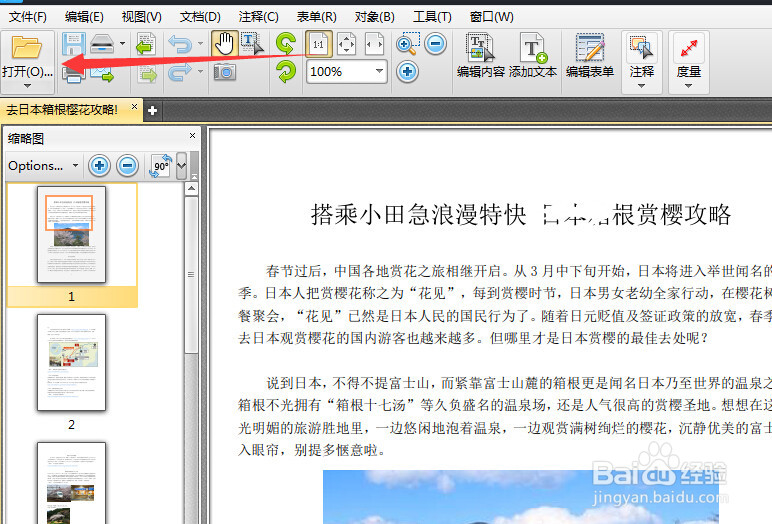This screenshot has width=772, height=524.
Task: Open the 表单(R) menu
Action: point(317,17)
